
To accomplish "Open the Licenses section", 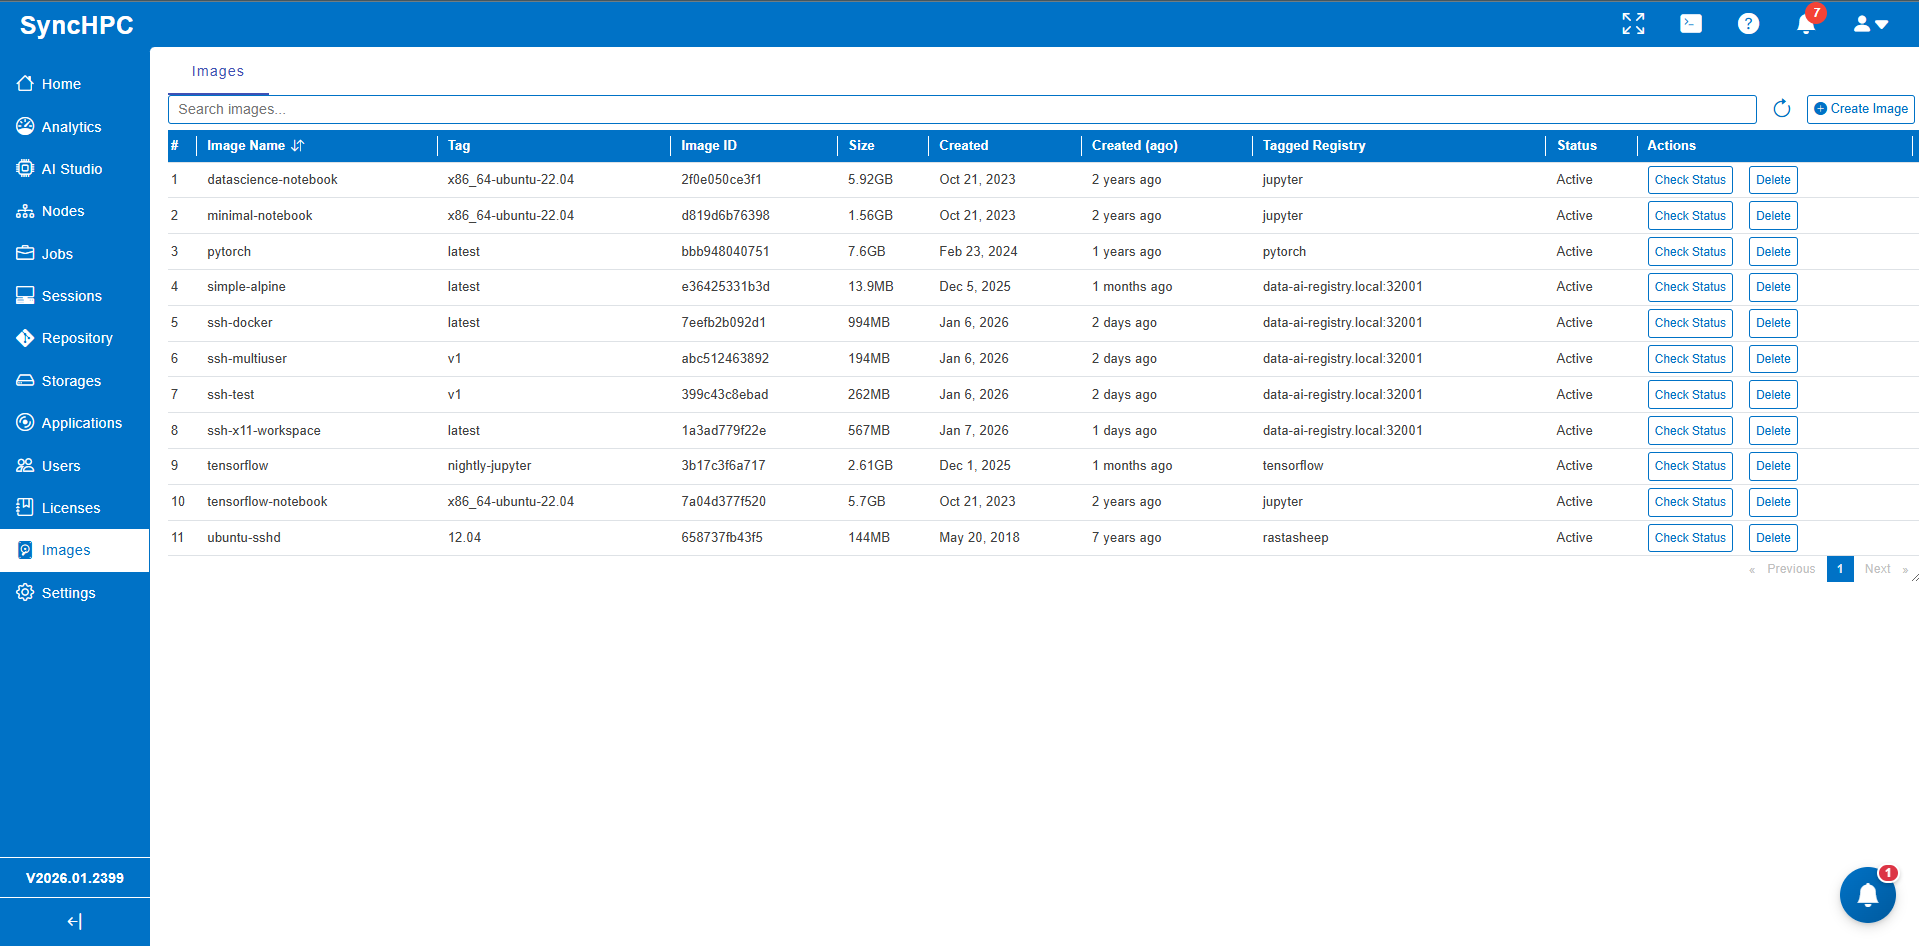I will point(70,508).
